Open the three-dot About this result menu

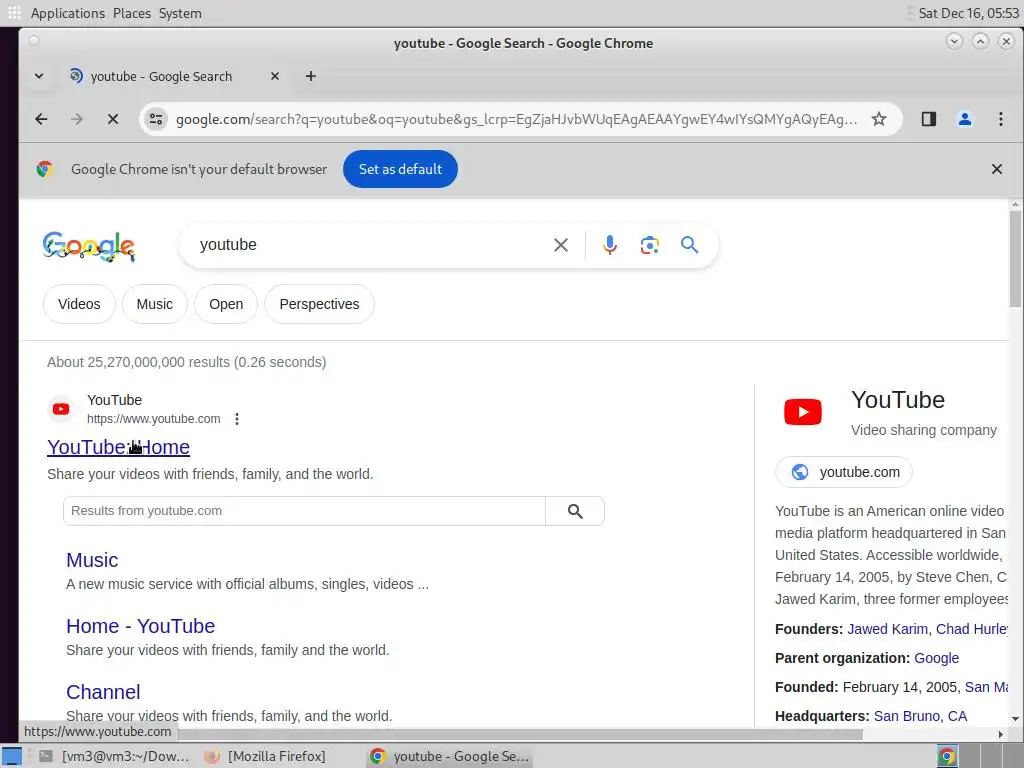point(237,419)
